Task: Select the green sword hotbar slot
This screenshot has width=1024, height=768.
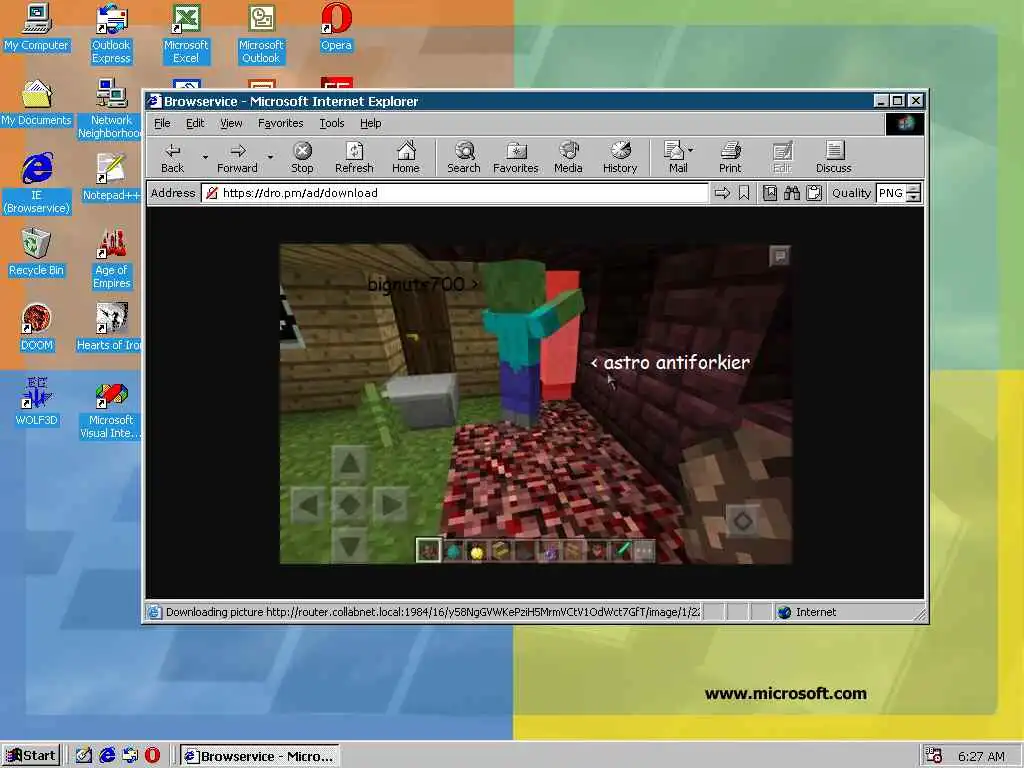Action: [x=620, y=551]
